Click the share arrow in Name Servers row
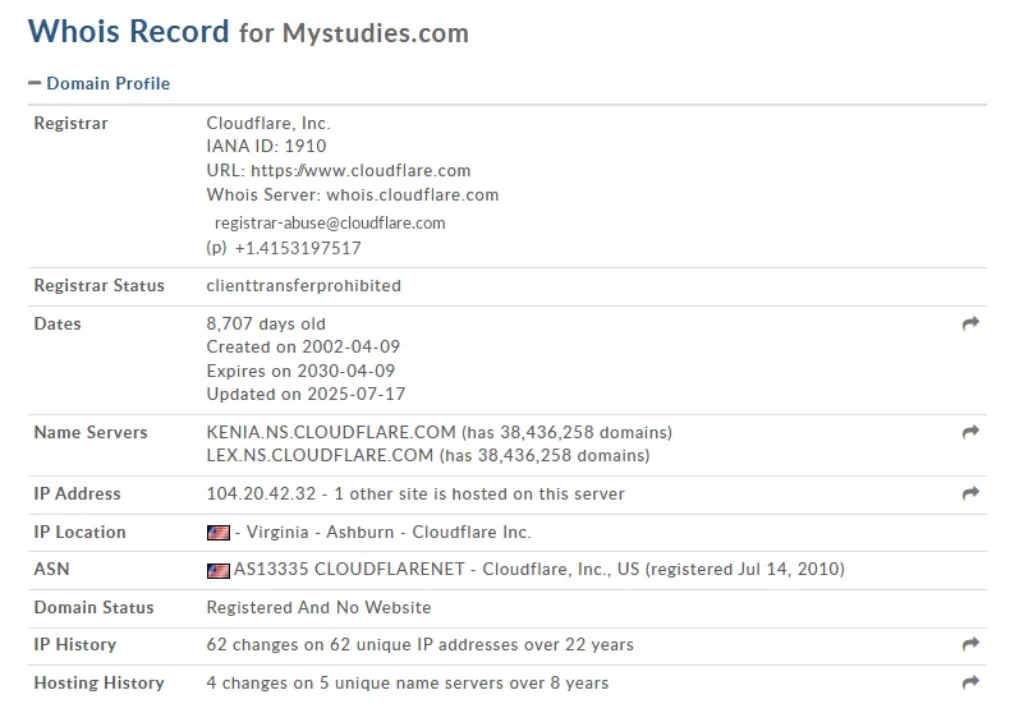Screen dimensions: 1024x713 click(x=970, y=432)
